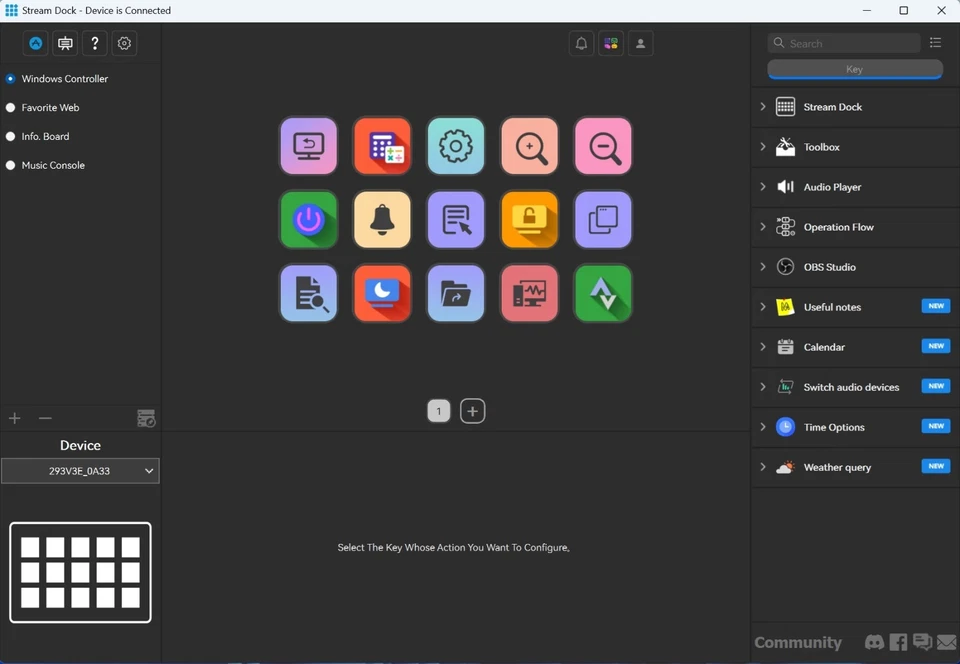Viewport: 960px width, 664px height.
Task: Select page 1 tab below the keys
Action: tap(438, 410)
